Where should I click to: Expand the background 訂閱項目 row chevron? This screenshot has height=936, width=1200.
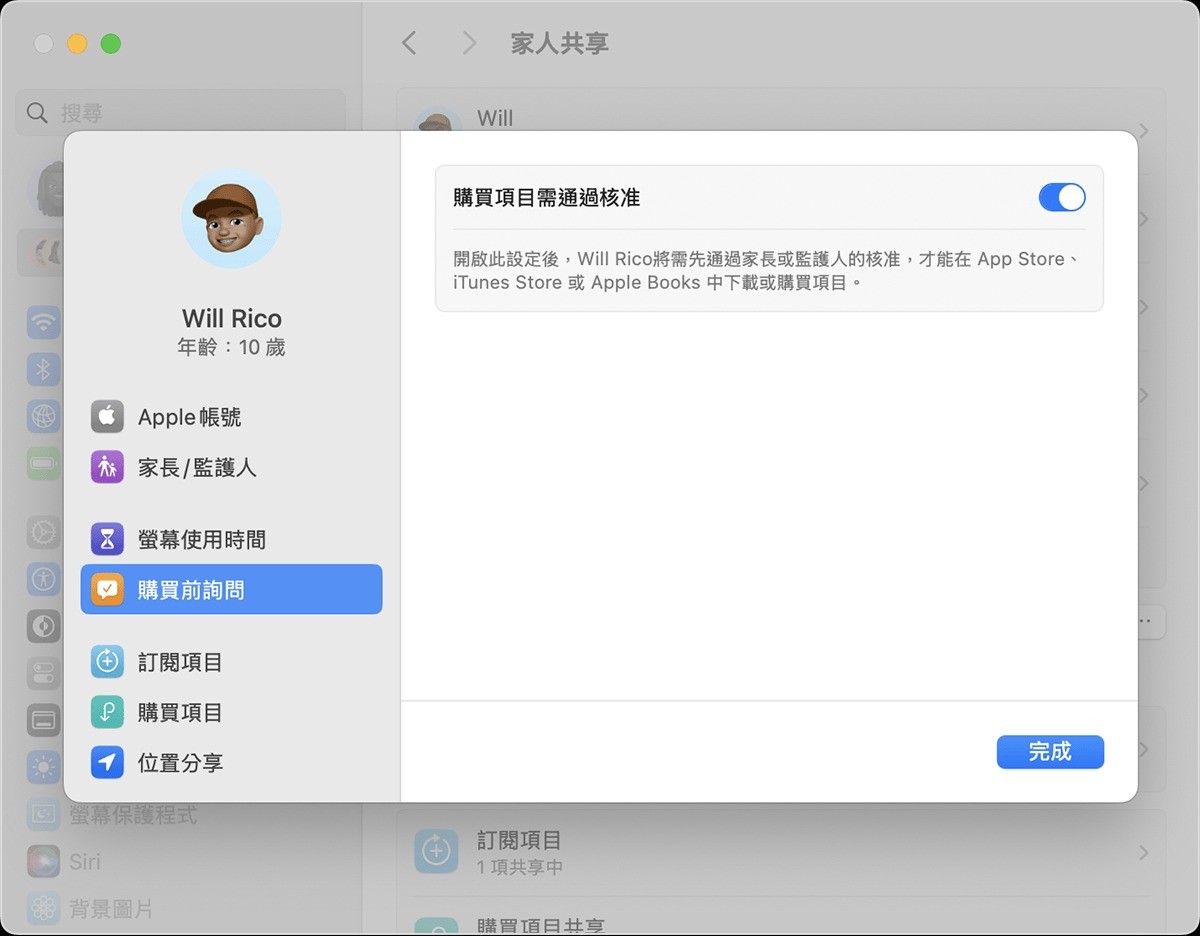click(1143, 853)
